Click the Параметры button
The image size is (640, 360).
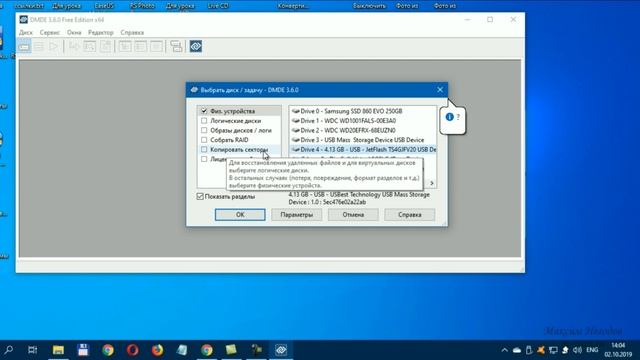point(297,215)
